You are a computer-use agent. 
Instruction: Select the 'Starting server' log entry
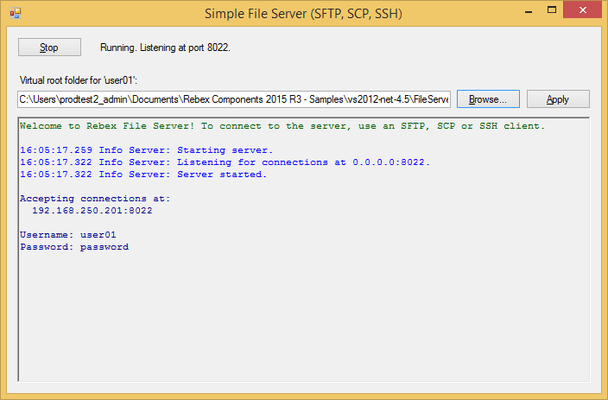coord(145,150)
